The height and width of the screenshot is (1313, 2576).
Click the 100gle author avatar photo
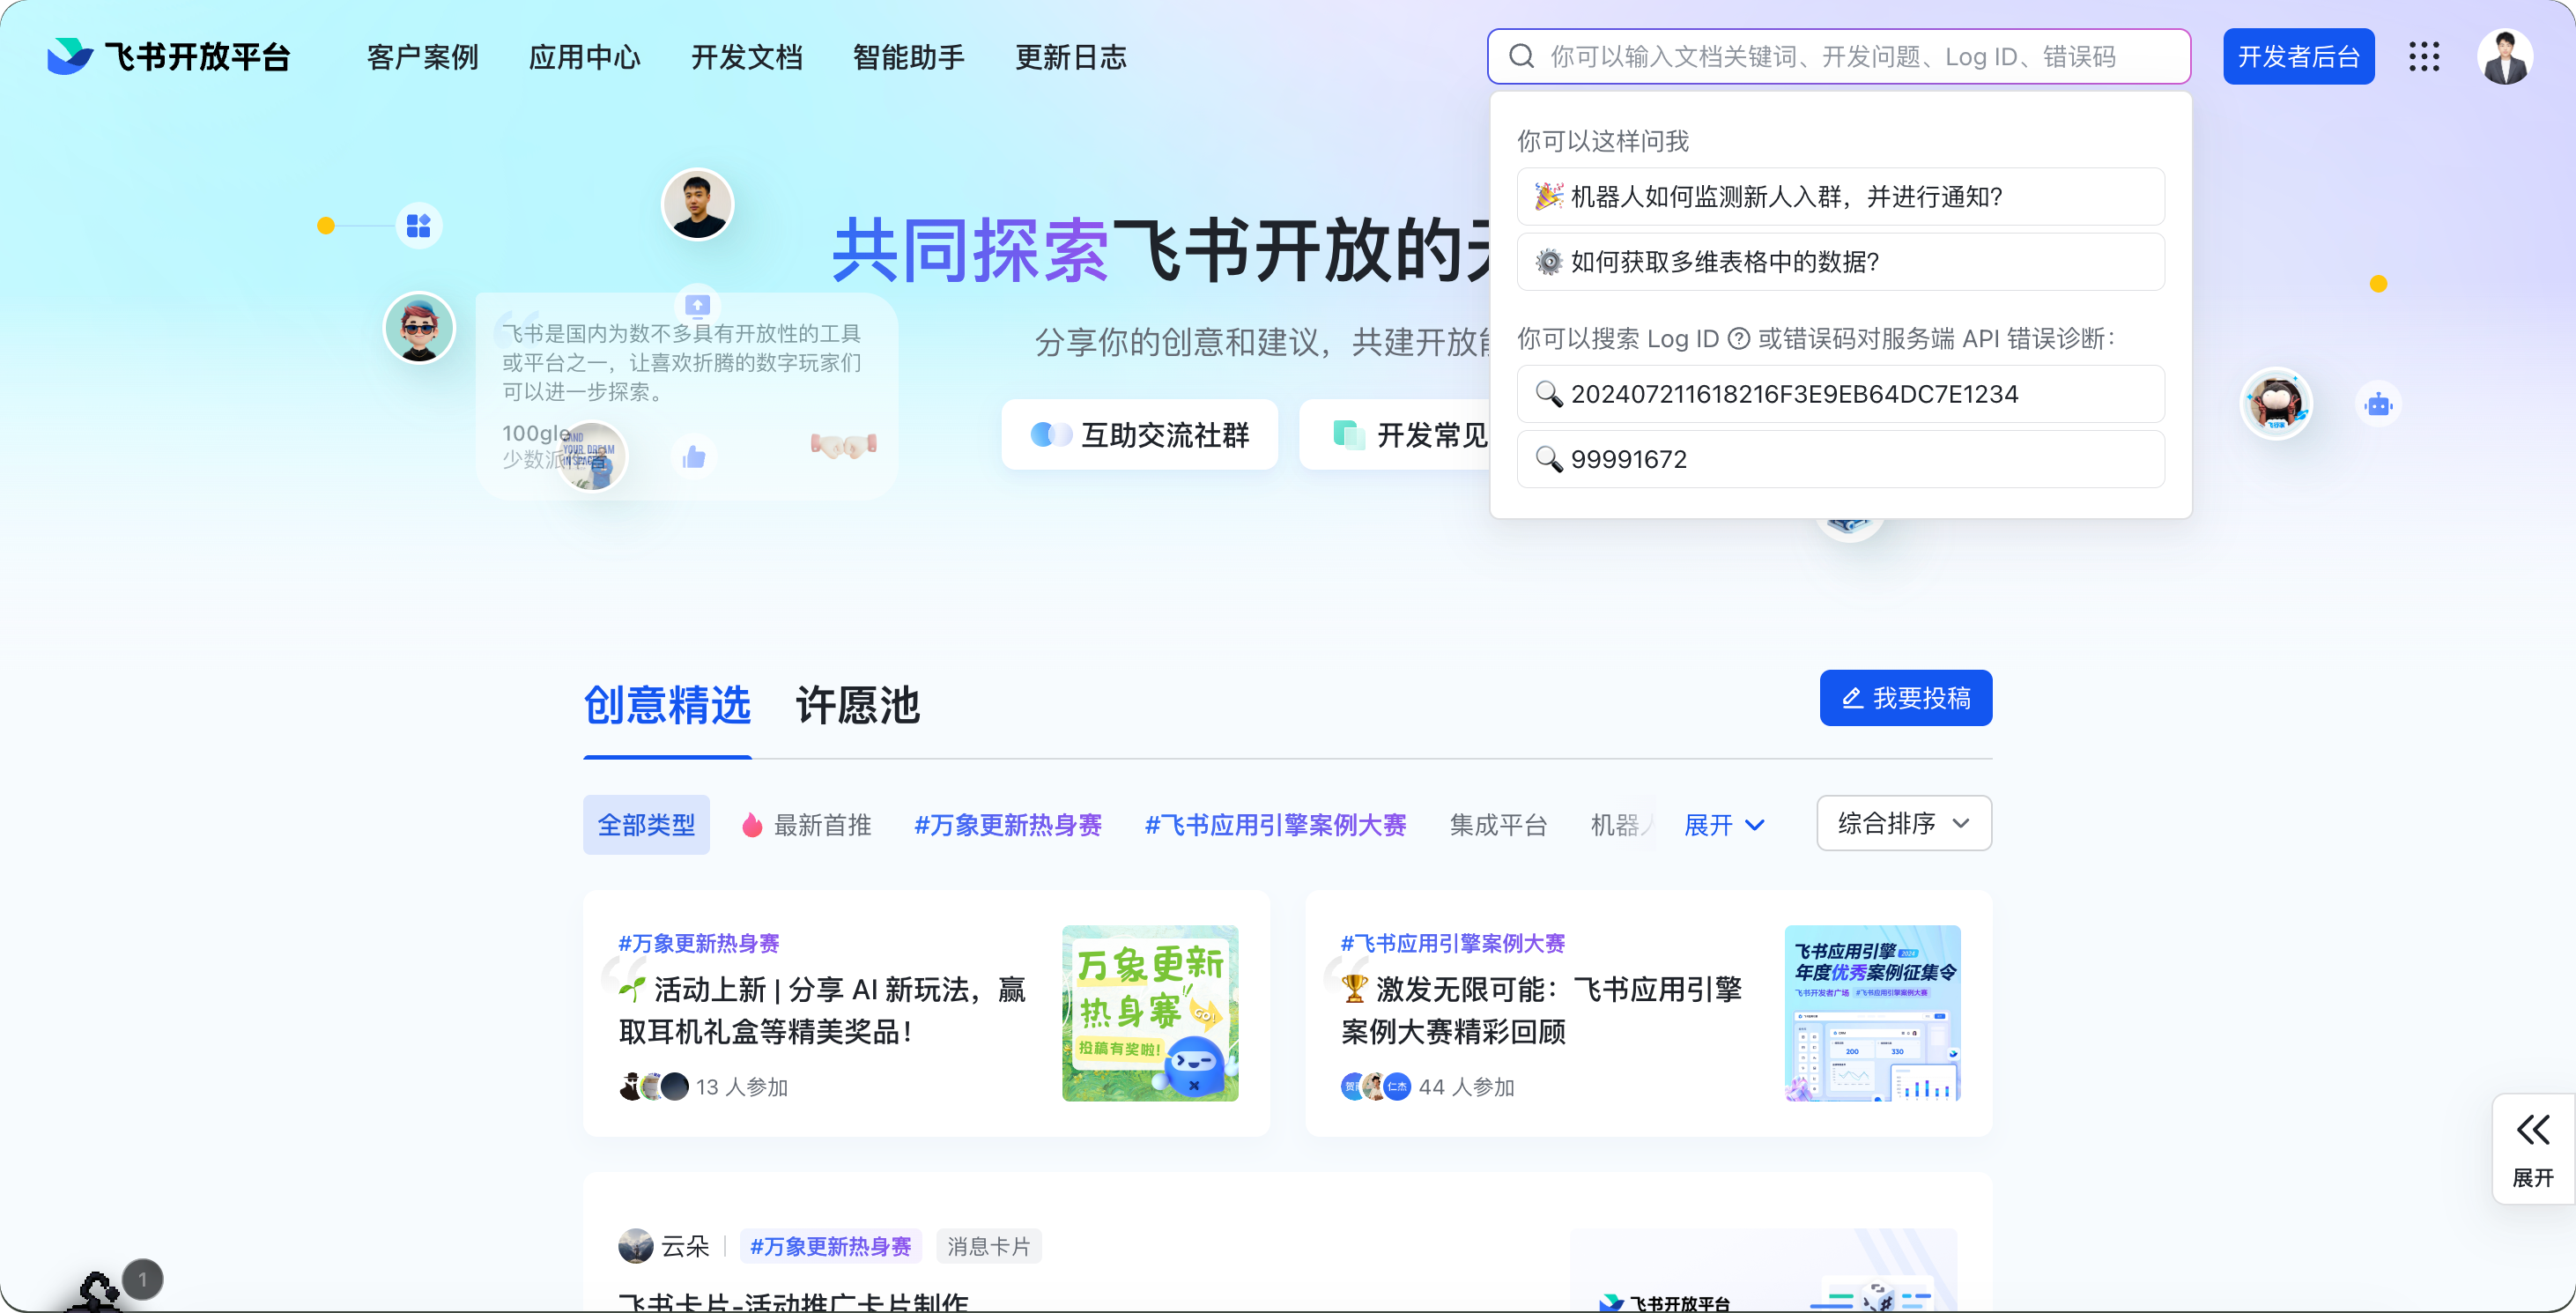tap(591, 457)
